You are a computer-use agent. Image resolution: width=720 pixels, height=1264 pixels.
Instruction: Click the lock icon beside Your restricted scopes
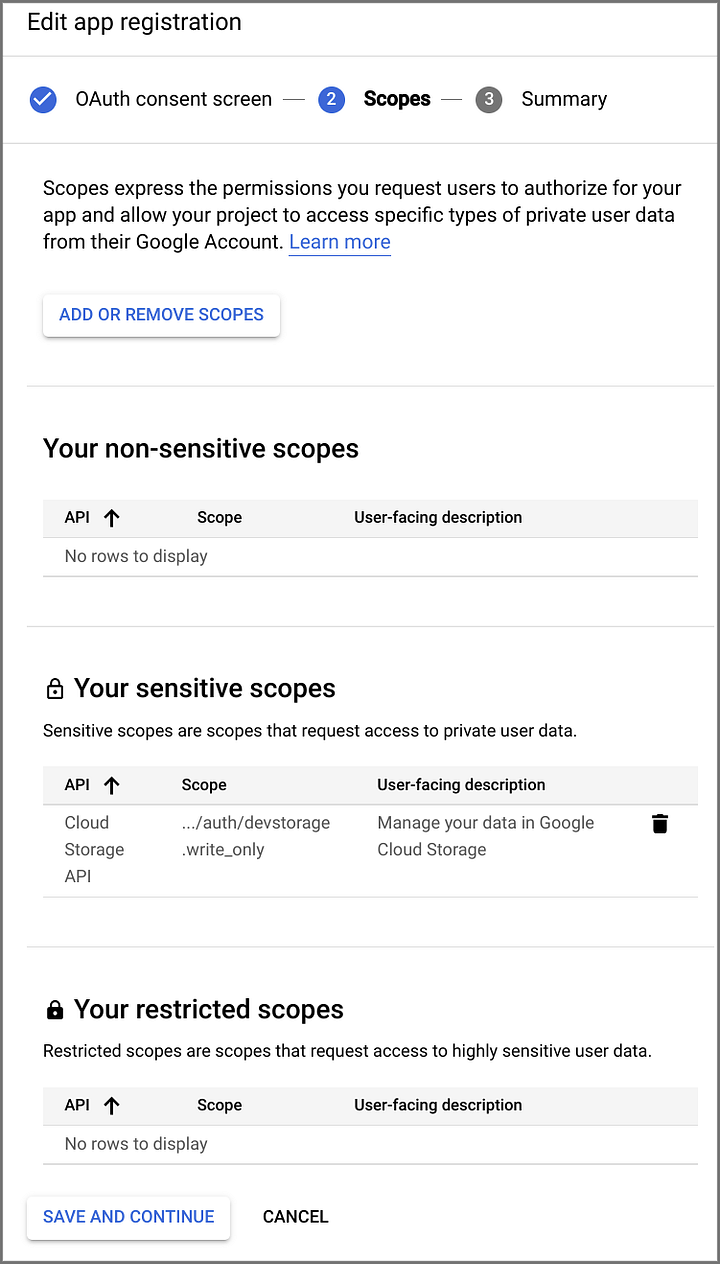pyautogui.click(x=55, y=1009)
